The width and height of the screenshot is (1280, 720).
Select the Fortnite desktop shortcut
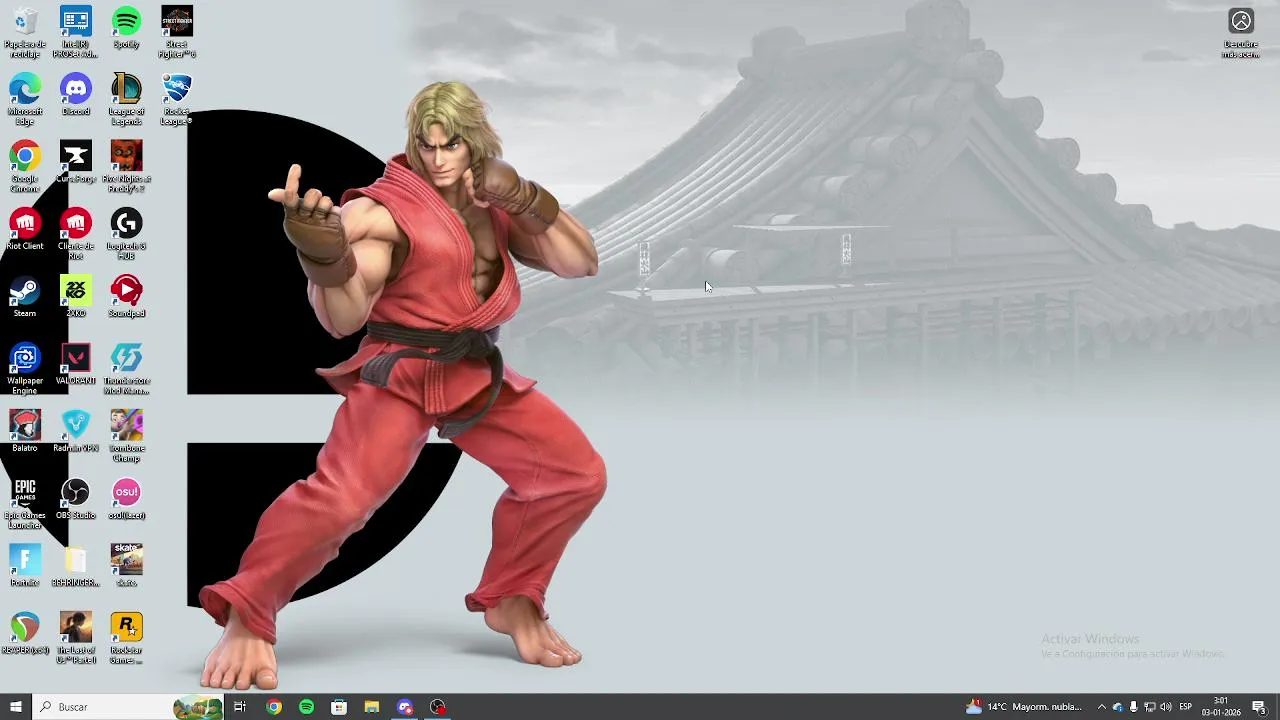(25, 564)
